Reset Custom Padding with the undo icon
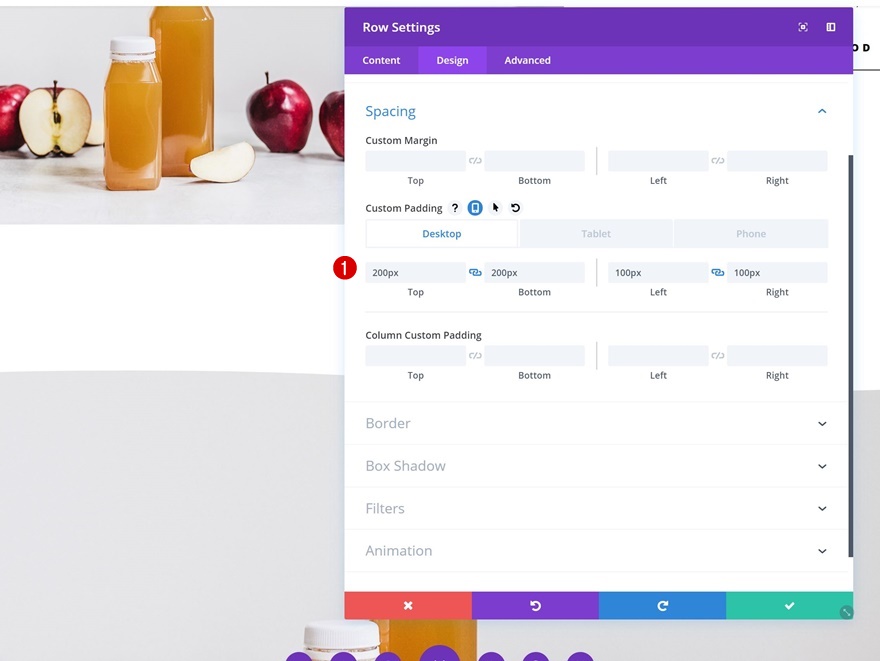 coord(515,208)
